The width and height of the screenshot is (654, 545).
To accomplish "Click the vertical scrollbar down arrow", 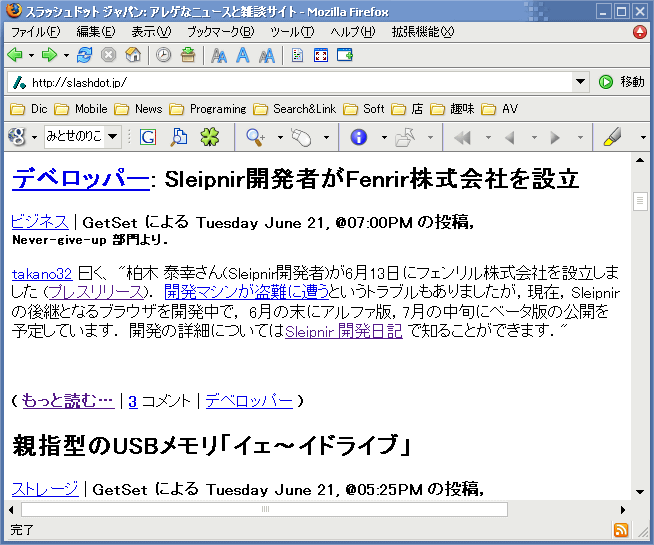I will coord(640,492).
